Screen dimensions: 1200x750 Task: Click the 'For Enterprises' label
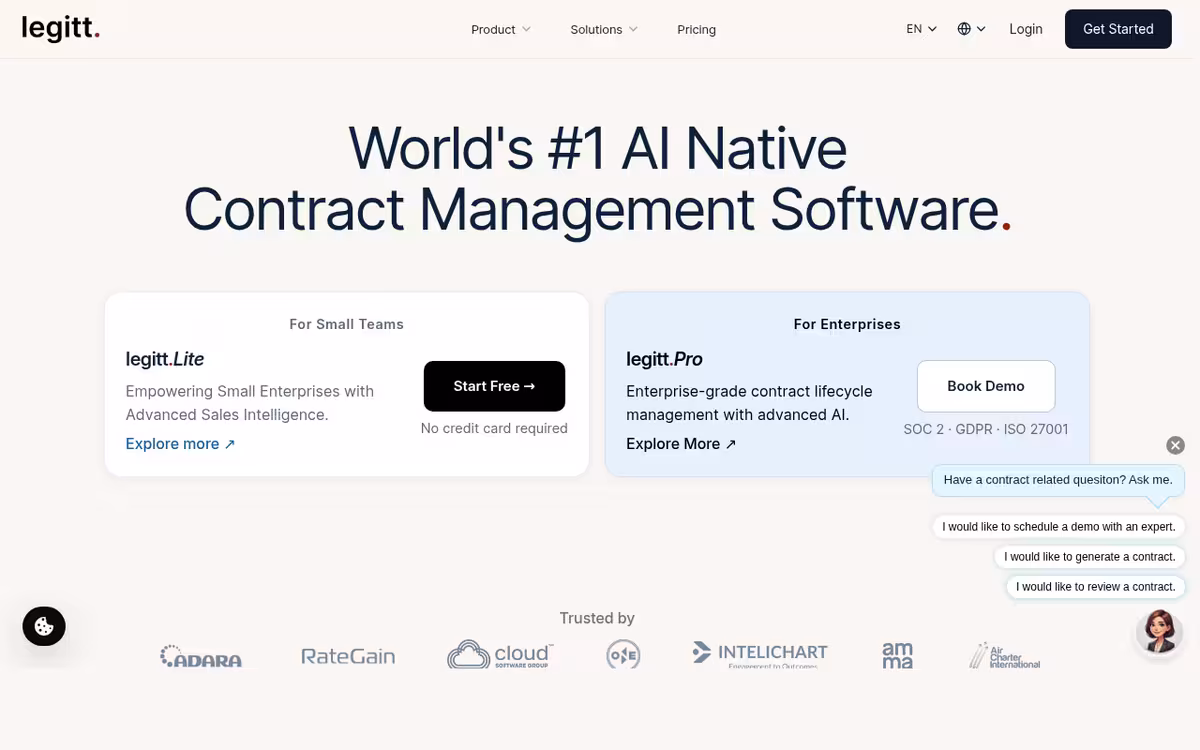point(847,324)
